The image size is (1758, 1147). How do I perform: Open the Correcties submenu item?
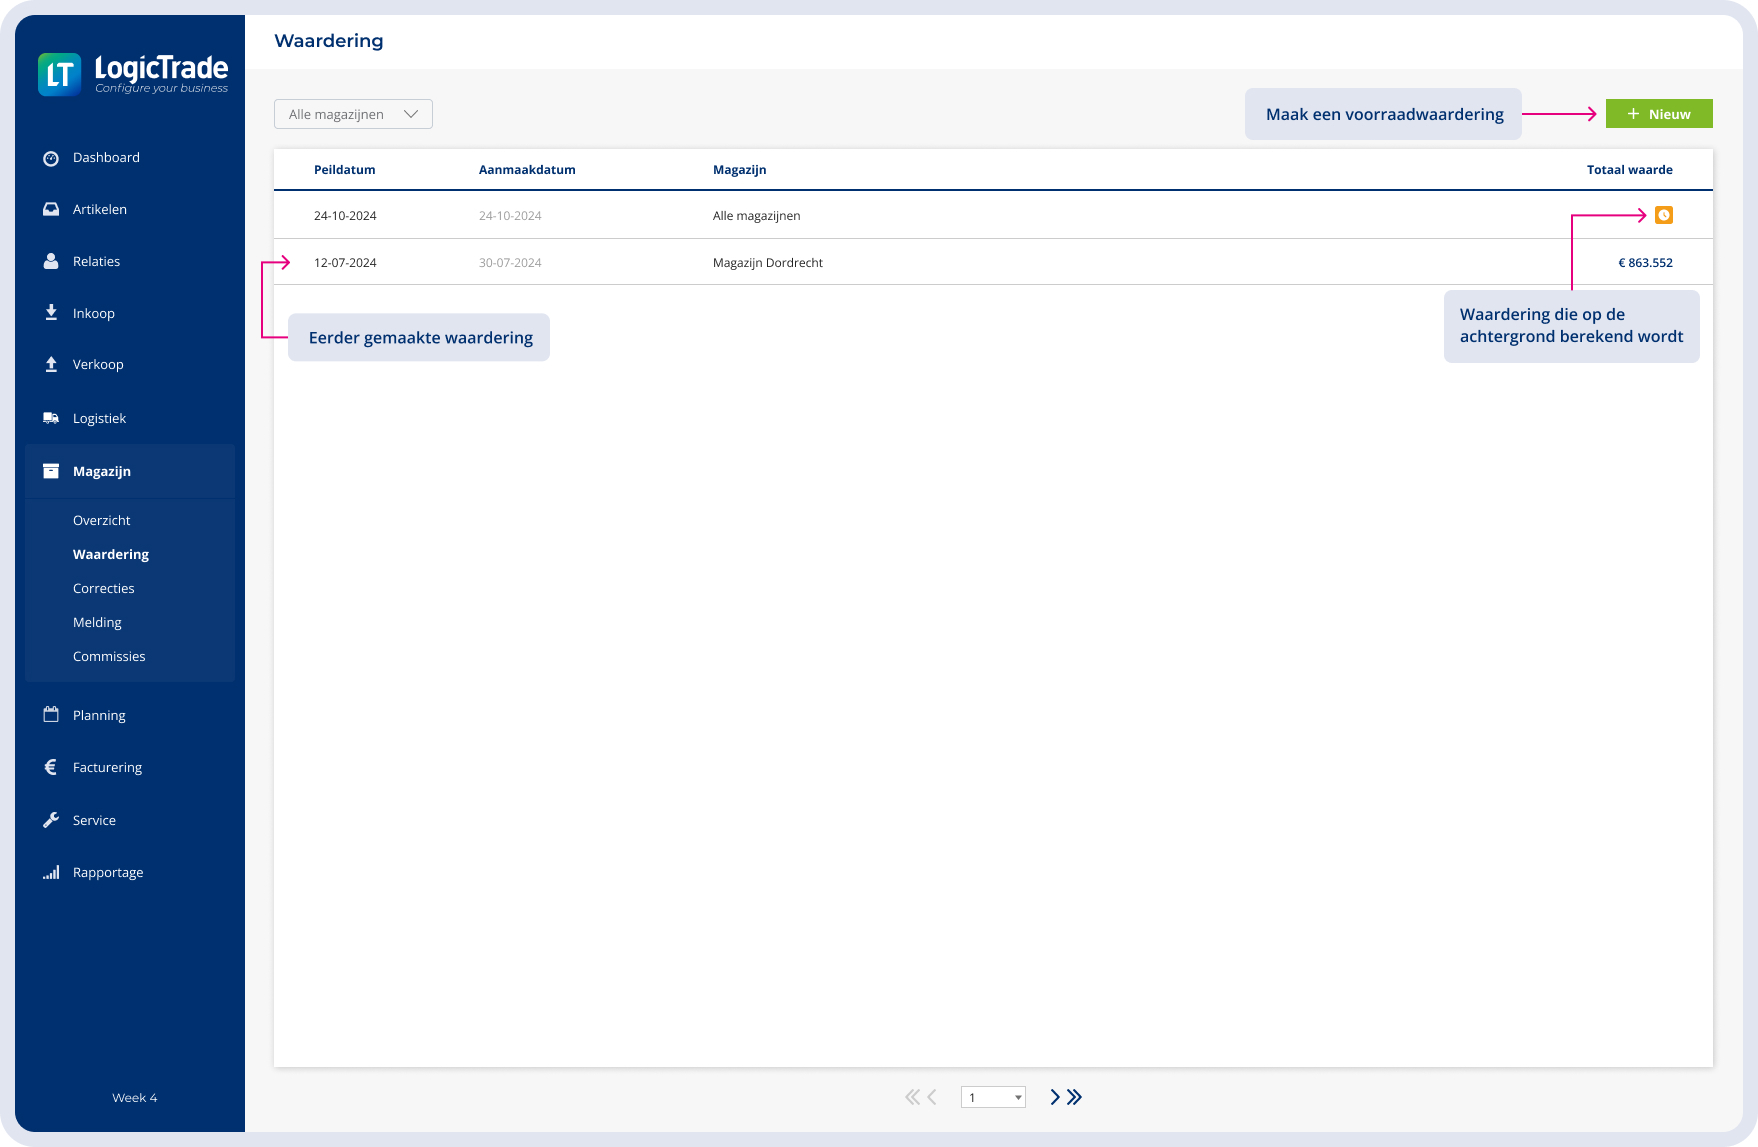pyautogui.click(x=104, y=588)
